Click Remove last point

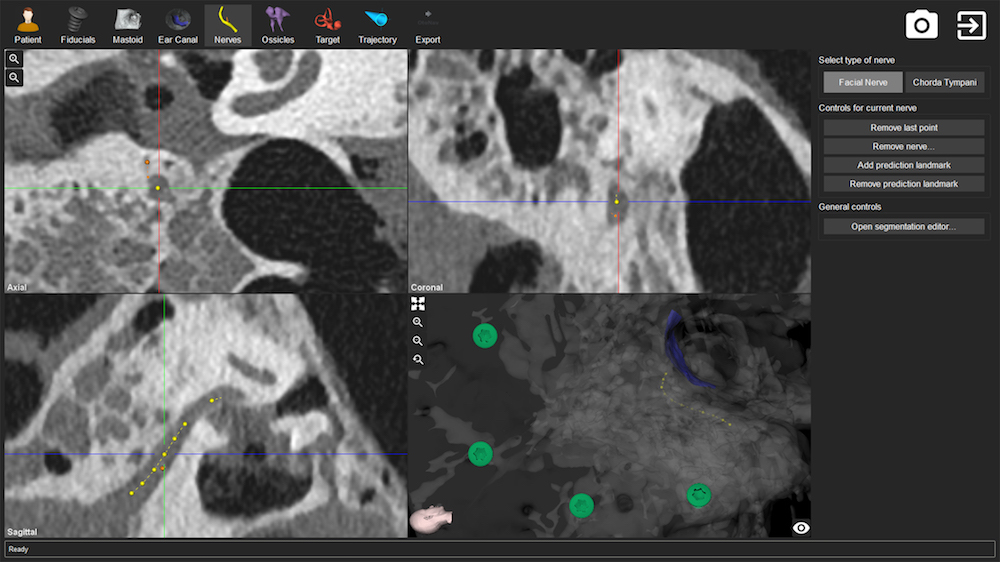pyautogui.click(x=904, y=128)
